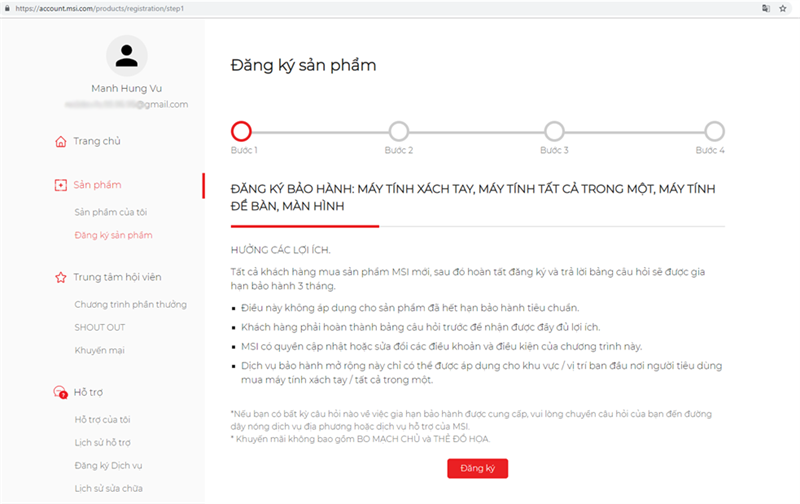Click the padlock site info icon
The width and height of the screenshot is (800, 504).
coord(7,8)
